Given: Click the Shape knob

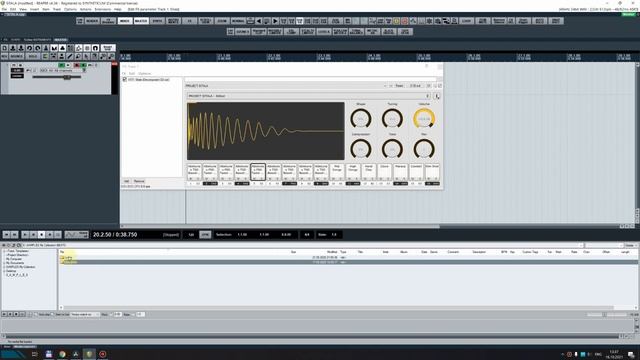Looking at the screenshot, I should point(361,118).
